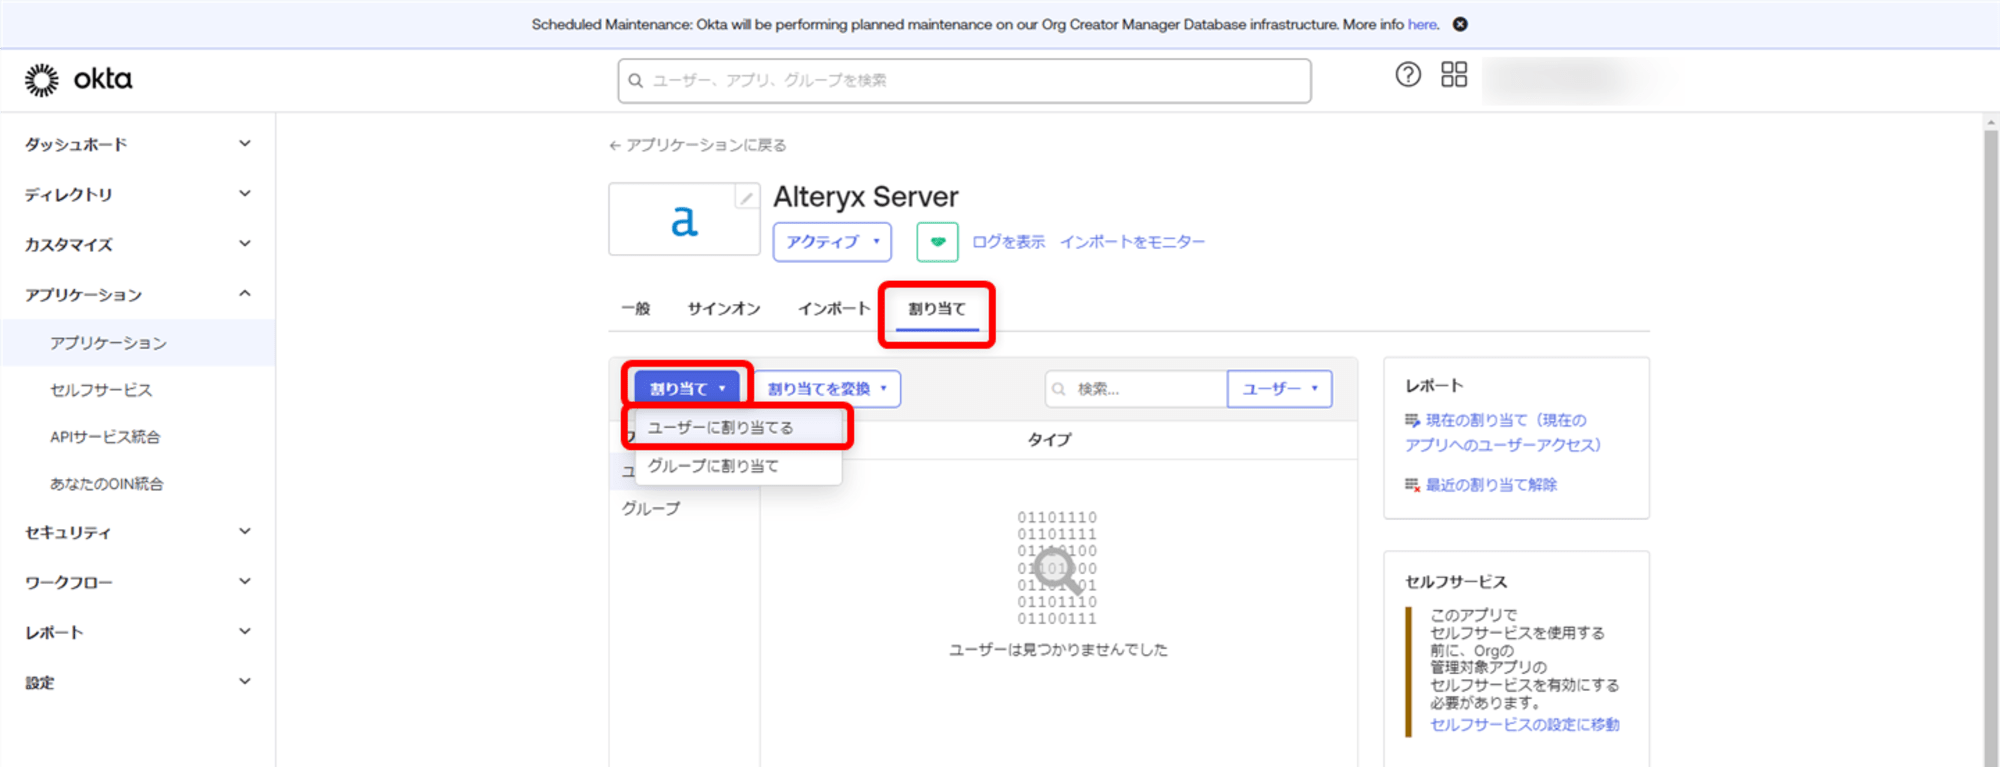Open 現在の割り当て report link
This screenshot has height=767, width=2000.
coord(1504,432)
